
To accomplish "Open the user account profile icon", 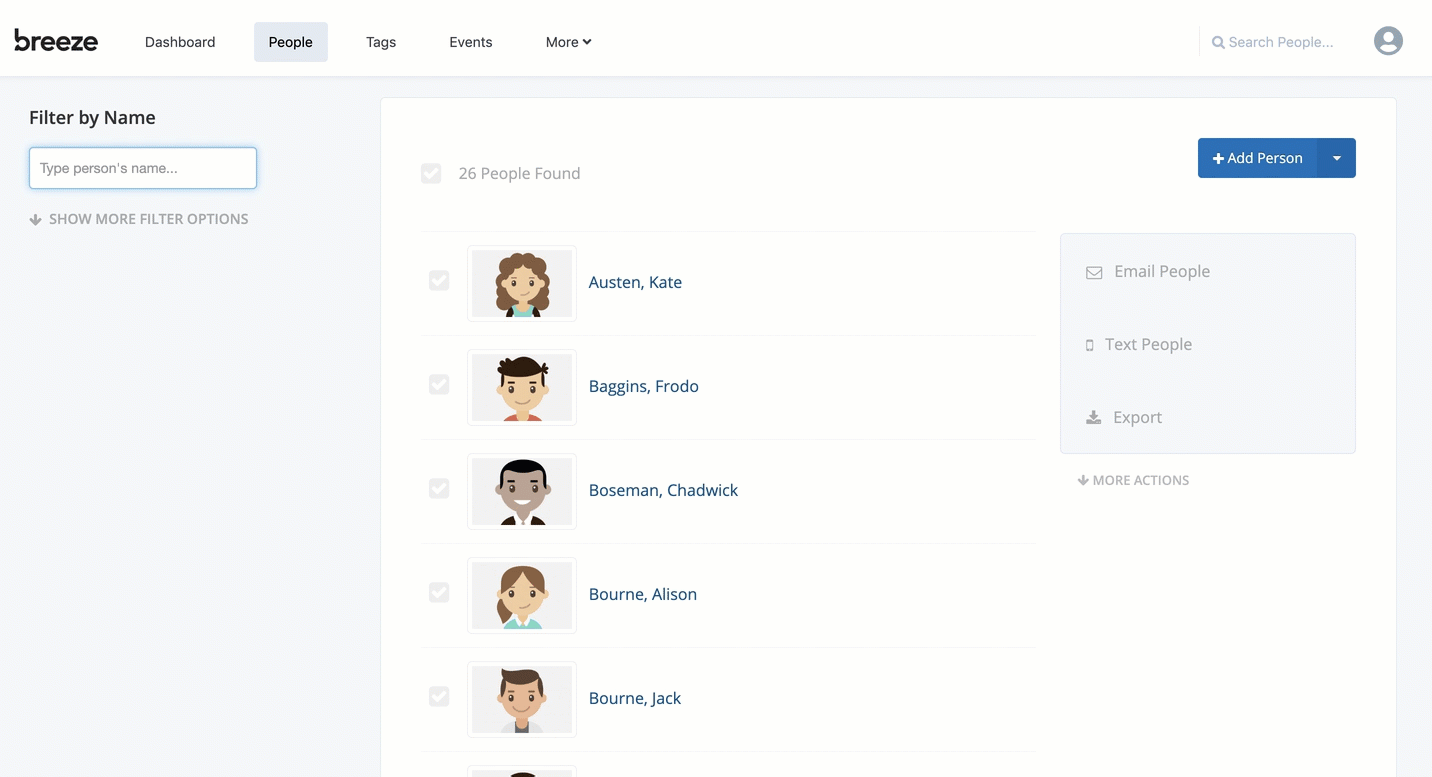I will tap(1388, 41).
